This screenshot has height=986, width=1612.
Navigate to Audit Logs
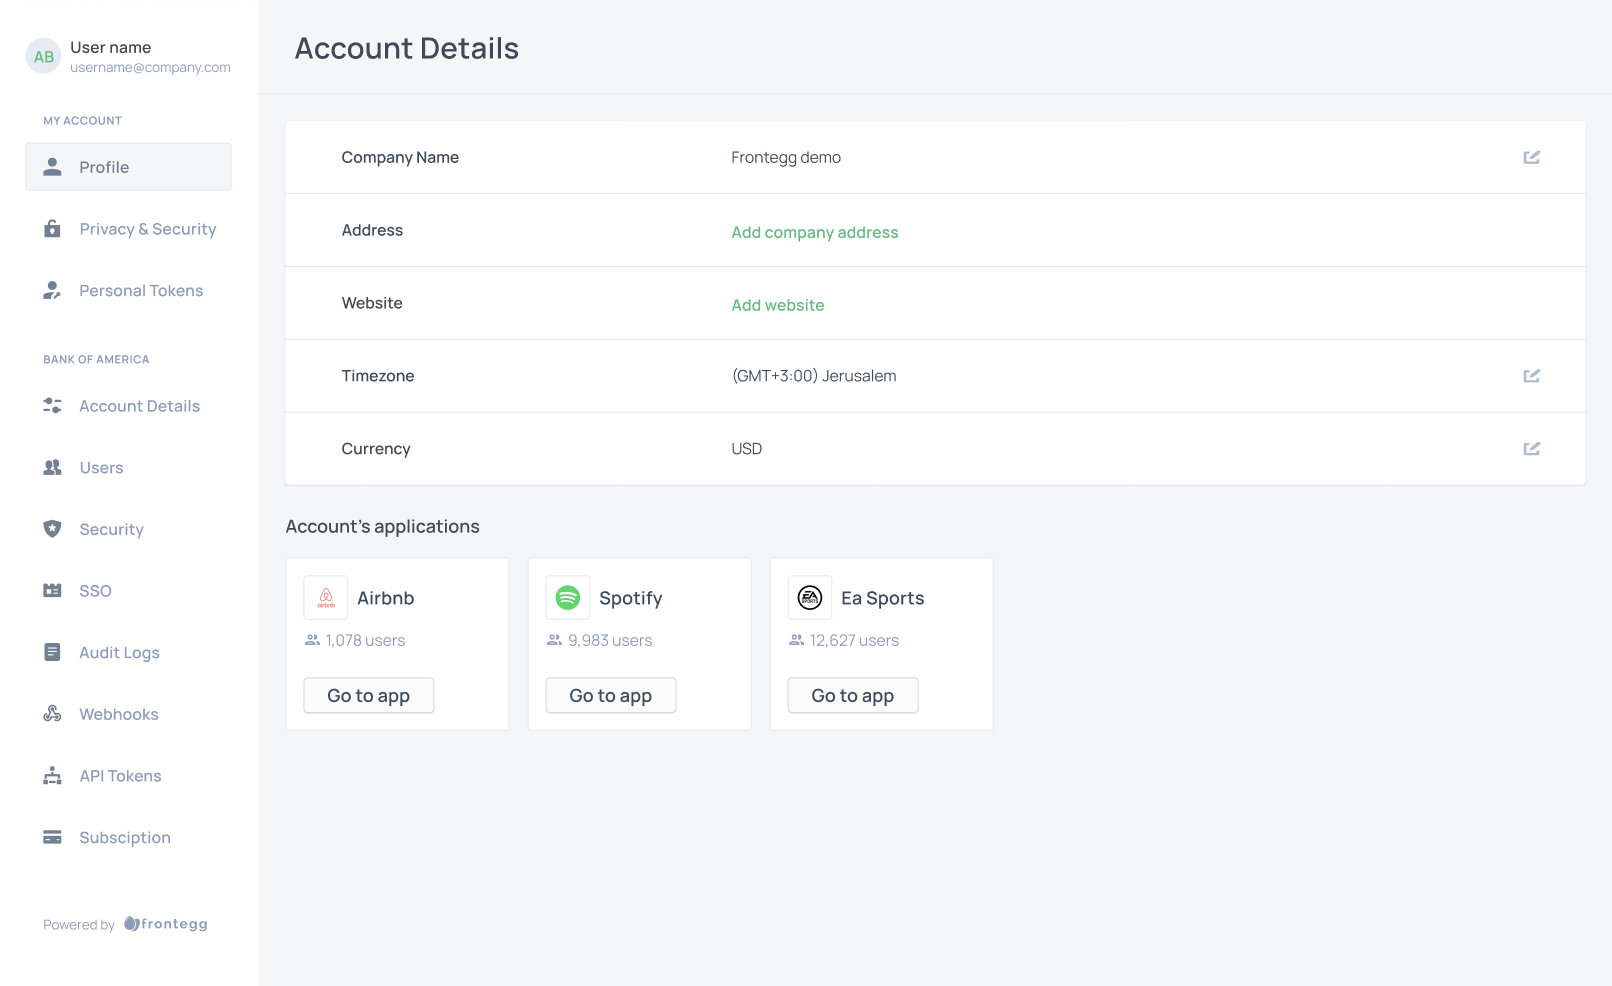[119, 653]
